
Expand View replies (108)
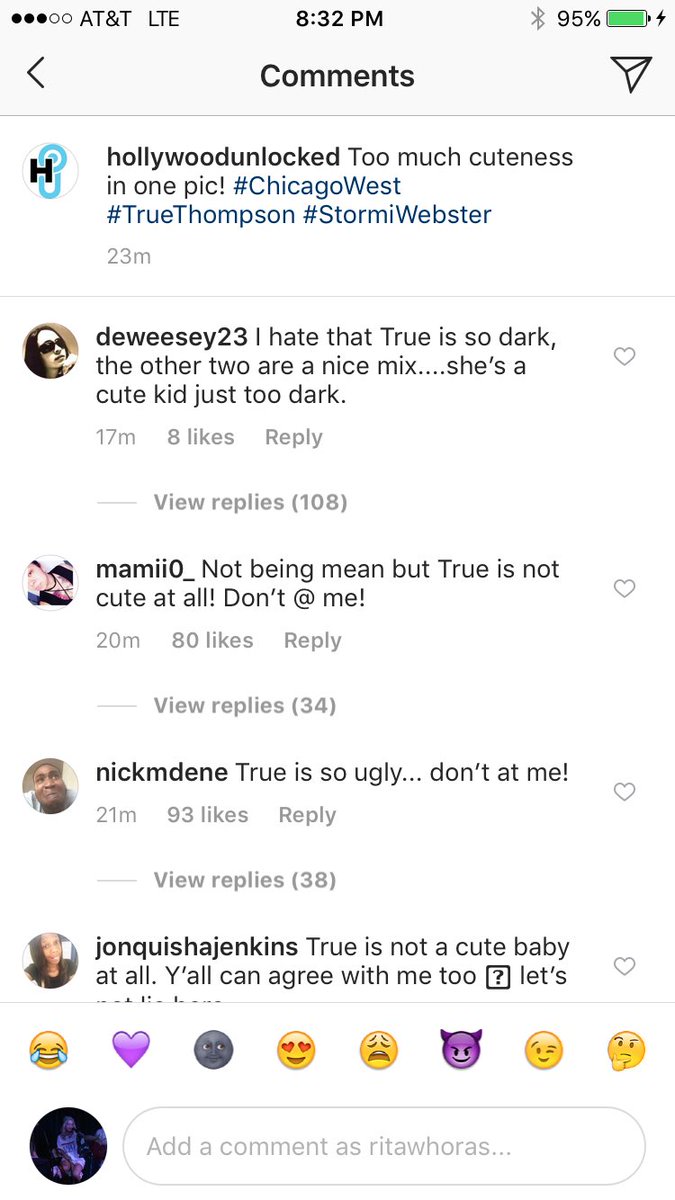pyautogui.click(x=250, y=502)
